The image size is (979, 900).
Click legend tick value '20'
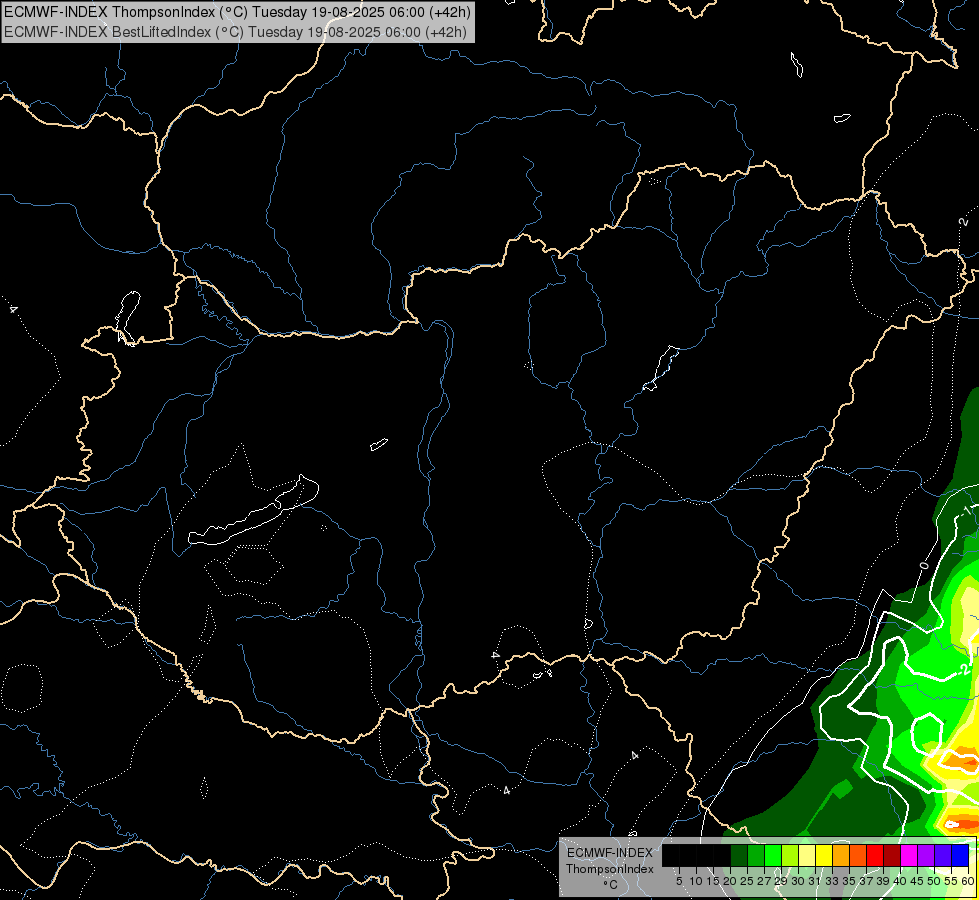[728, 881]
